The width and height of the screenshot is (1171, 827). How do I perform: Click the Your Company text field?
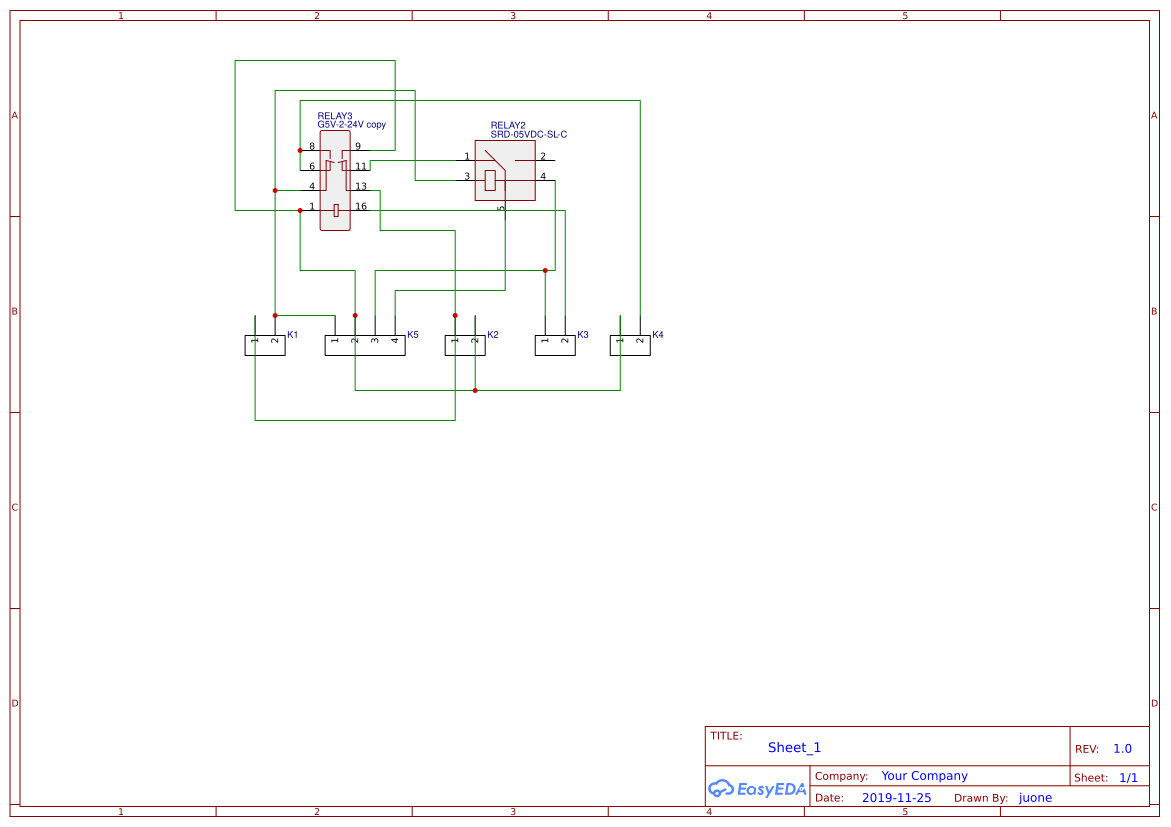923,775
